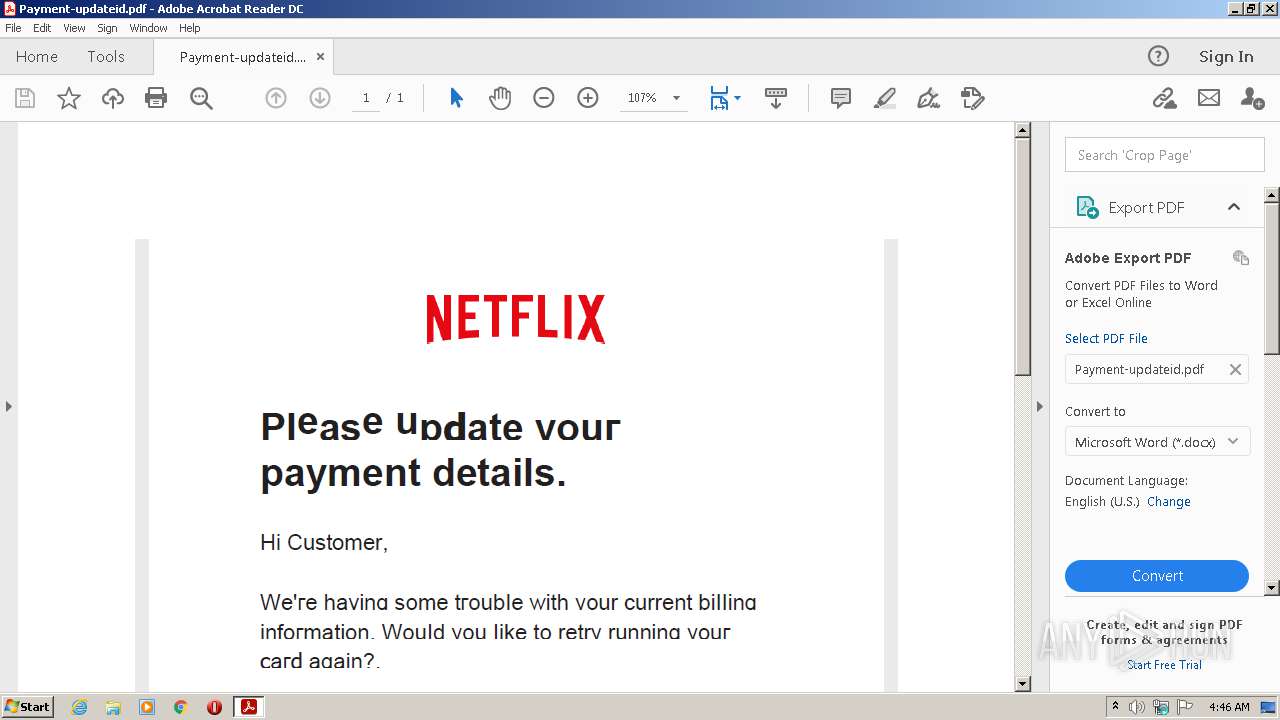Viewport: 1280px width, 720px height.
Task: Open Chrome from the taskbar
Action: pyautogui.click(x=181, y=707)
